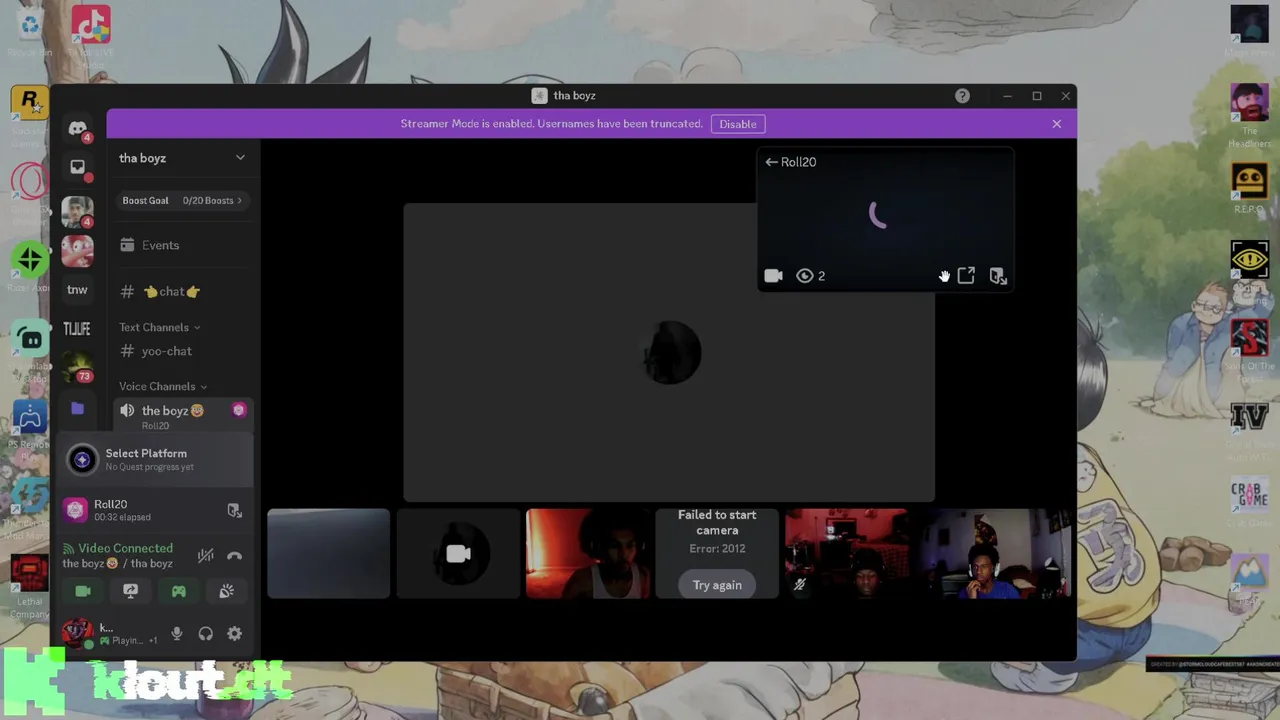Leave activity from the Roll20 overlay
The image size is (1280, 720).
point(998,276)
